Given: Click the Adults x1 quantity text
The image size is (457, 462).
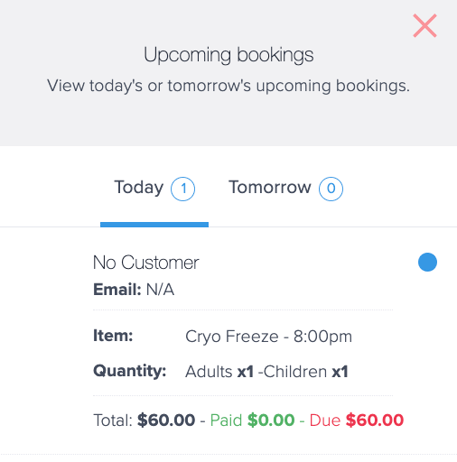Looking at the screenshot, I should pos(219,371).
